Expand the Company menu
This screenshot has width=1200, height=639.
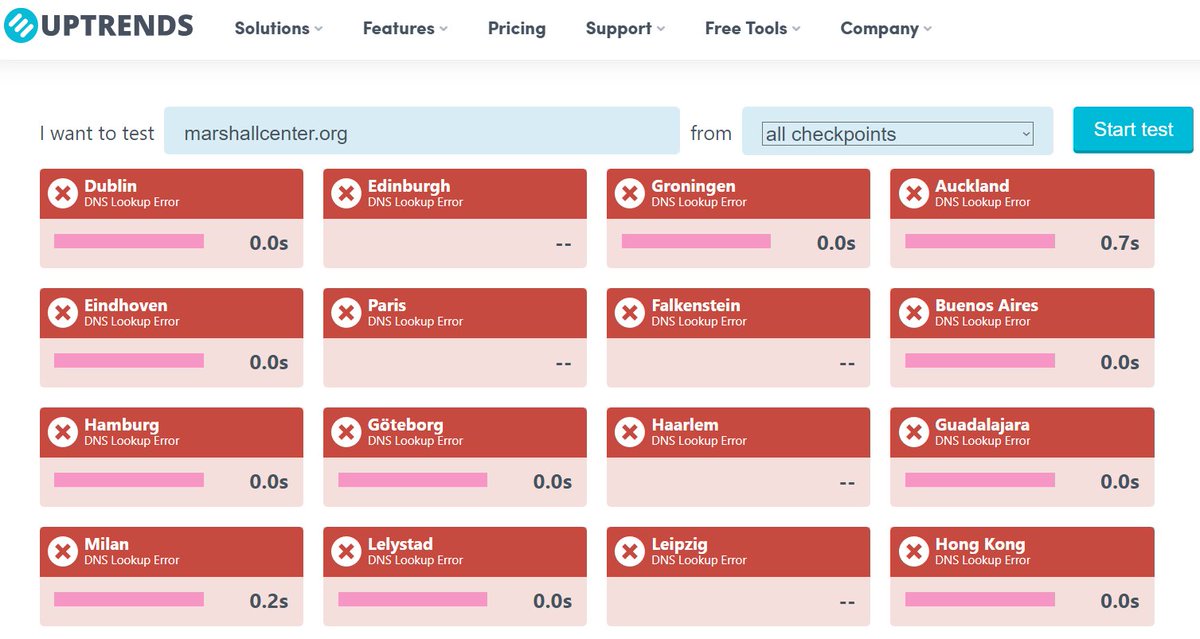[886, 28]
